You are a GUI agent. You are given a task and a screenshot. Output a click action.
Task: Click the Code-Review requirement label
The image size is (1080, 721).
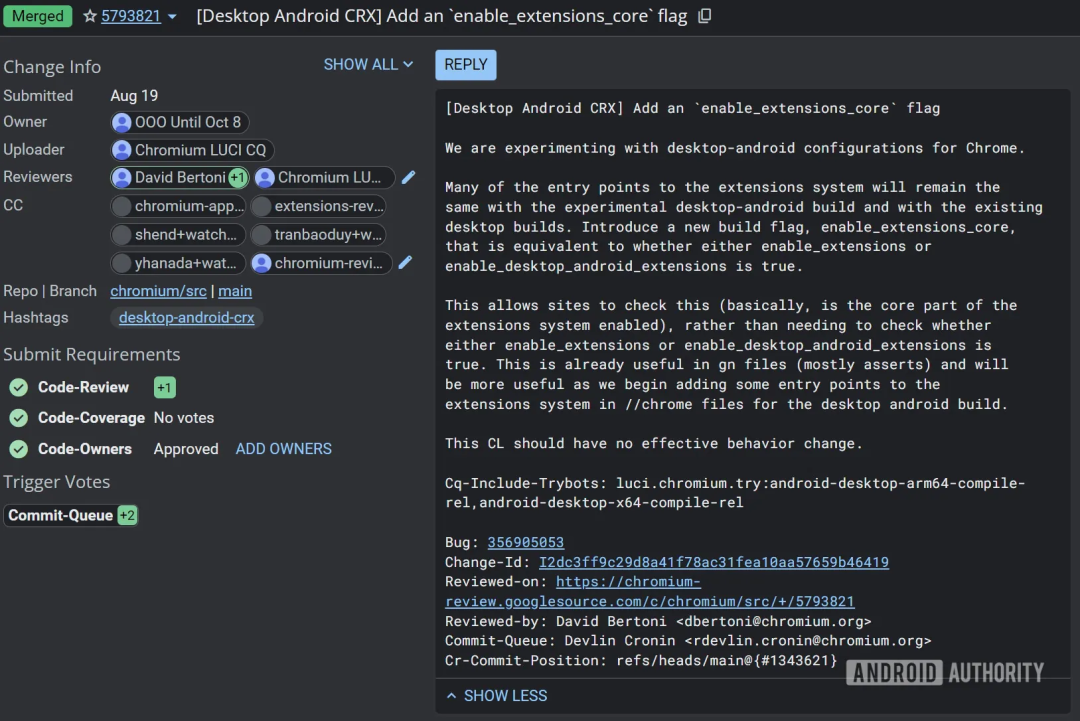(x=83, y=388)
